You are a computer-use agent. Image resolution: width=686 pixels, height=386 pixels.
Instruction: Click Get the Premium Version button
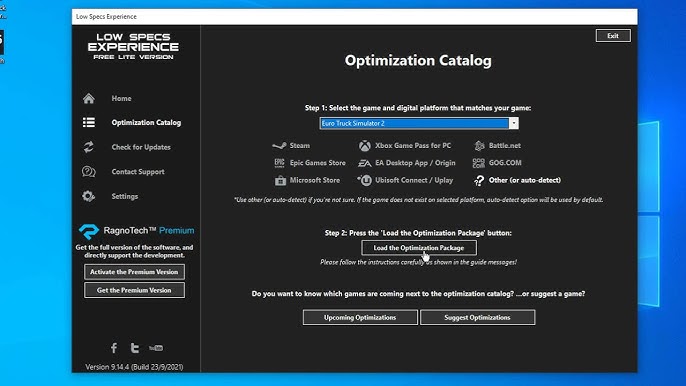tap(134, 290)
